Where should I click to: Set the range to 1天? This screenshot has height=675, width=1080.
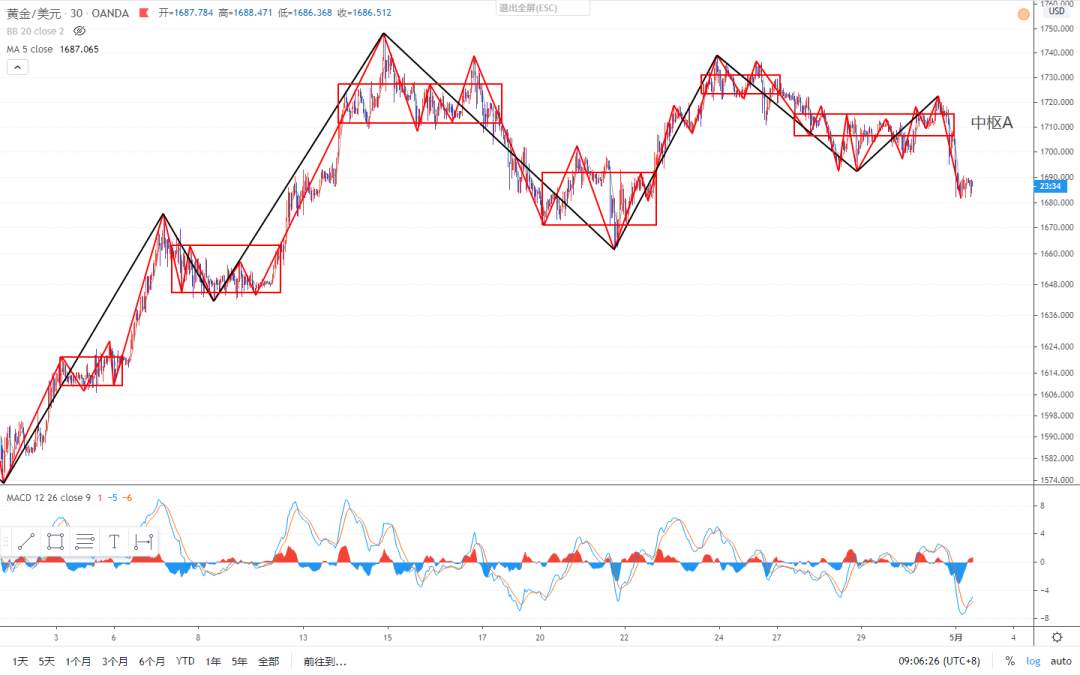20,661
